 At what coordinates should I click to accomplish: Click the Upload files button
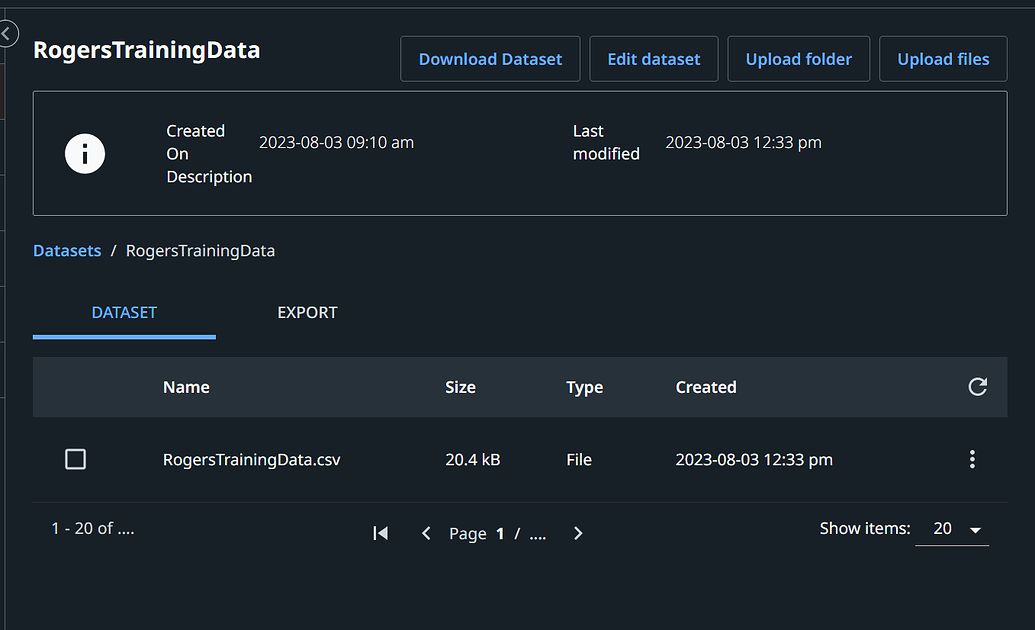click(x=943, y=59)
